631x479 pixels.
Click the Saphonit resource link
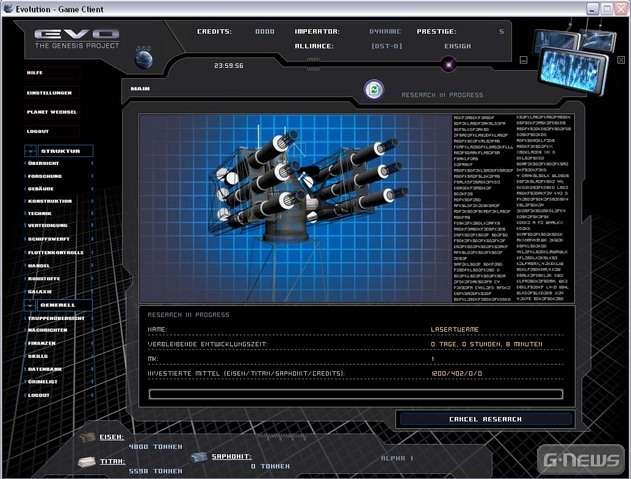pos(231,456)
